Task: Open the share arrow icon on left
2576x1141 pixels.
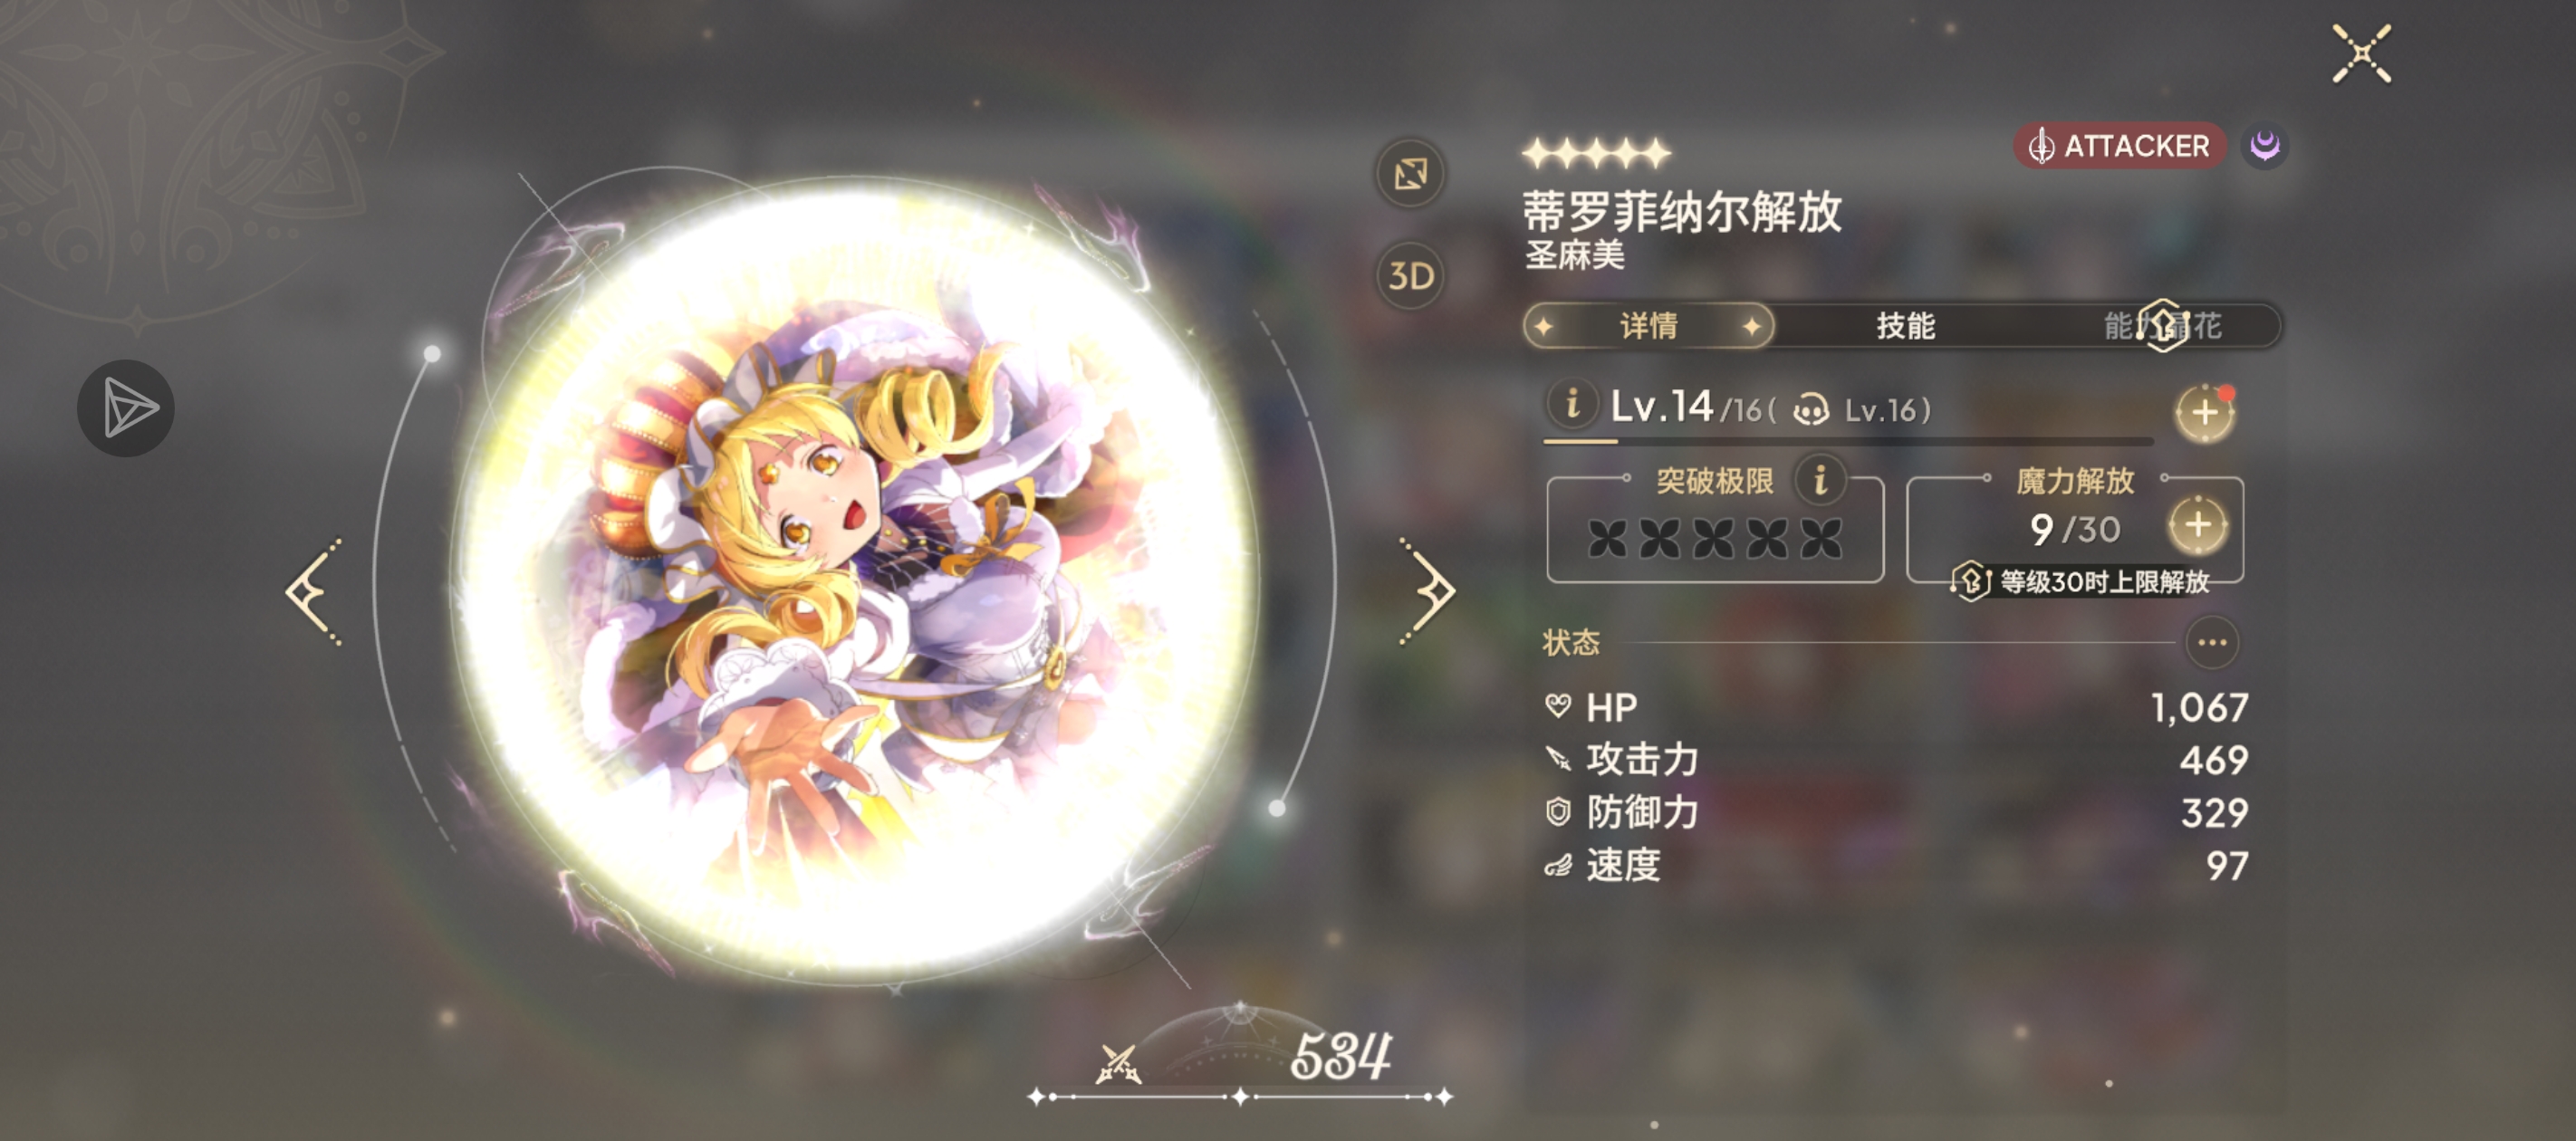Action: [126, 408]
